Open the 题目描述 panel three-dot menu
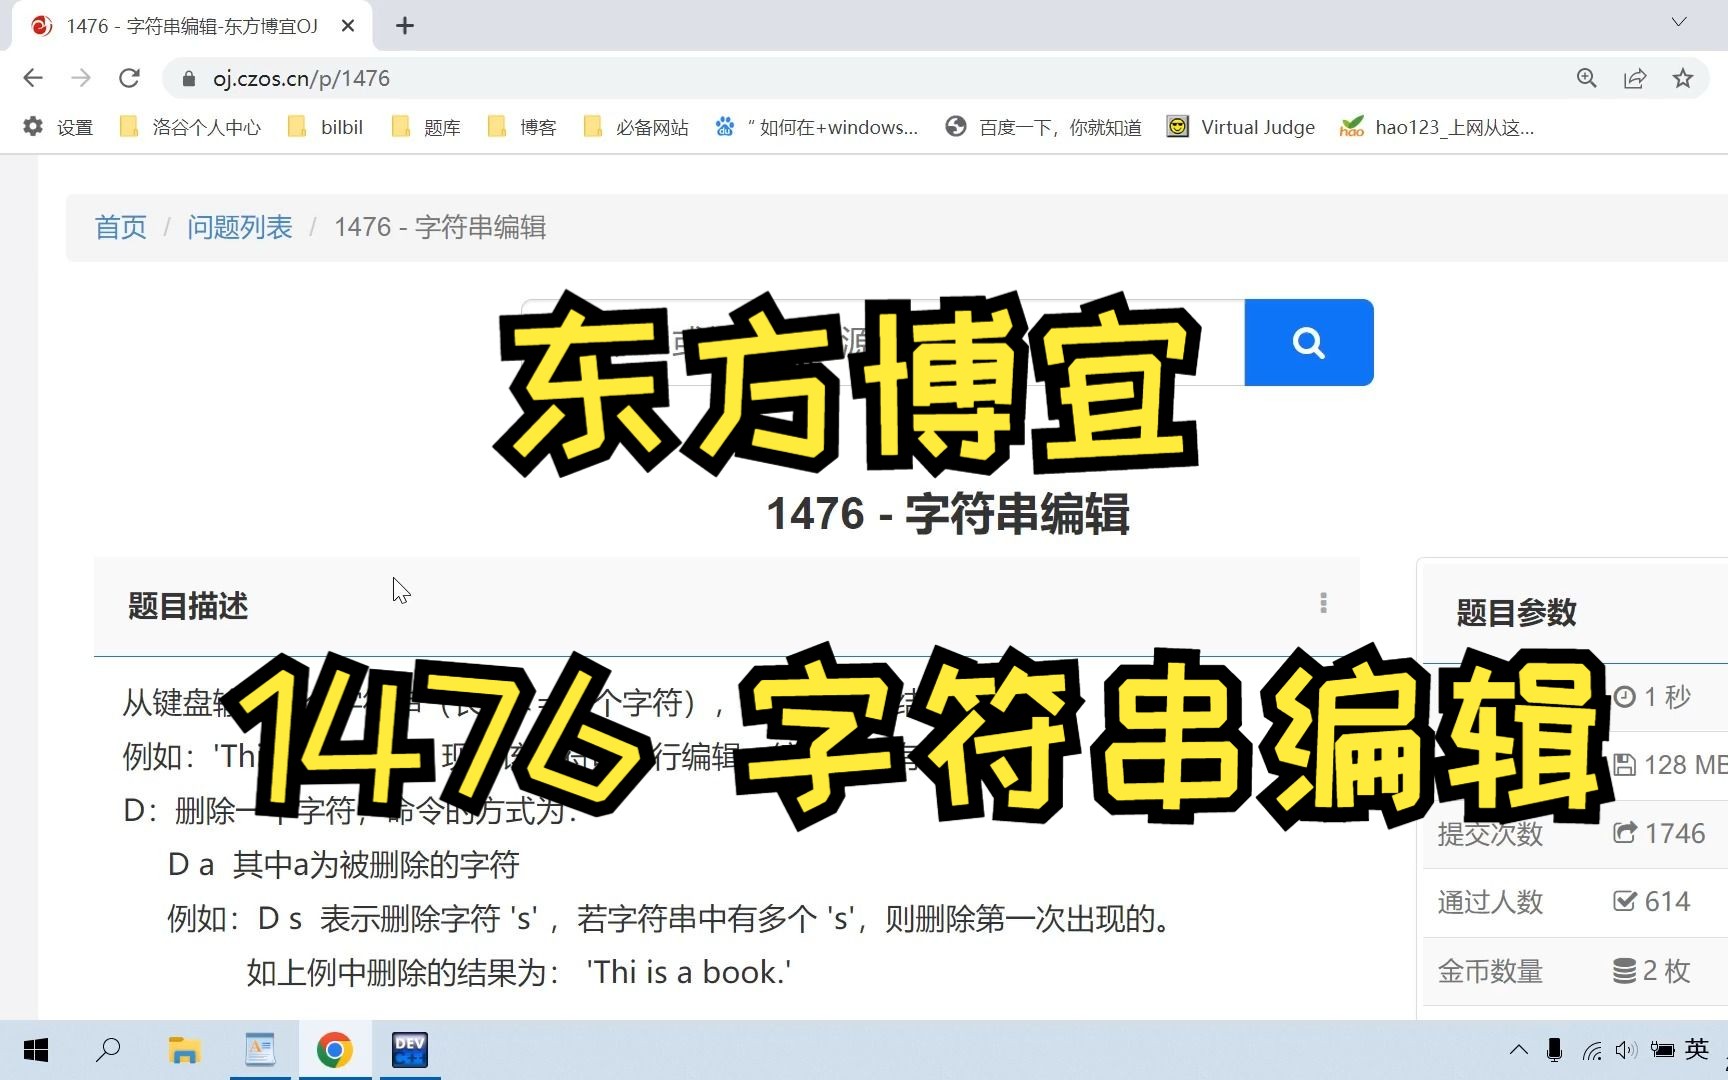The height and width of the screenshot is (1080, 1728). pos(1323,603)
